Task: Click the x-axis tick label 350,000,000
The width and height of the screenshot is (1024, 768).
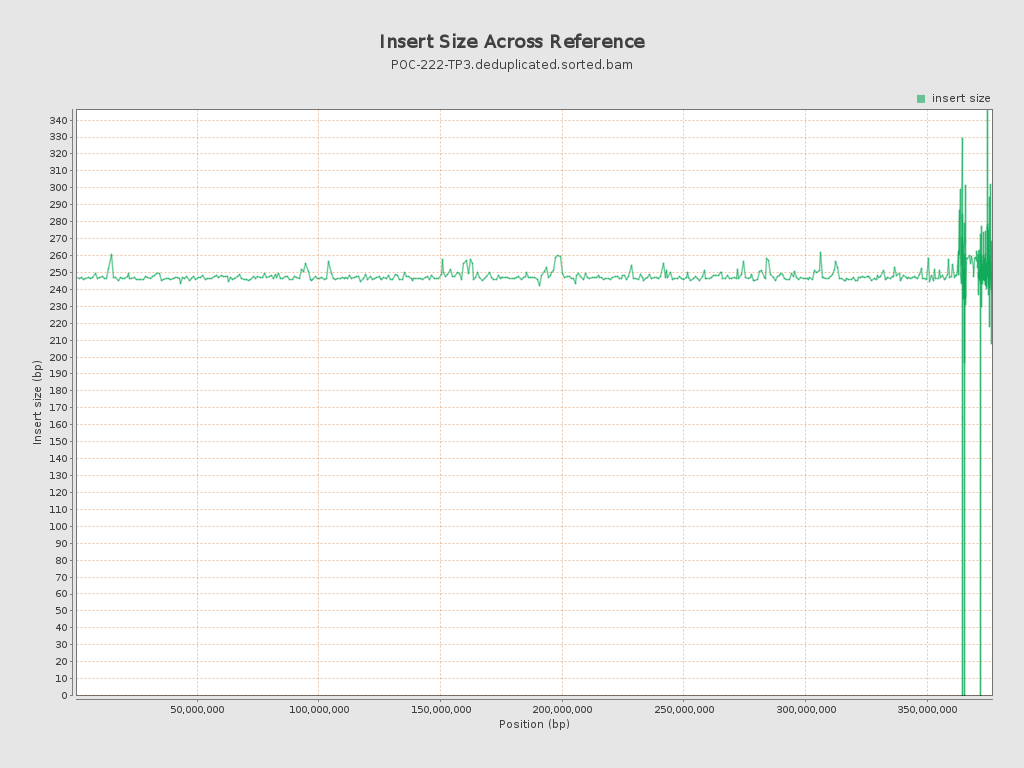Action: pos(927,709)
